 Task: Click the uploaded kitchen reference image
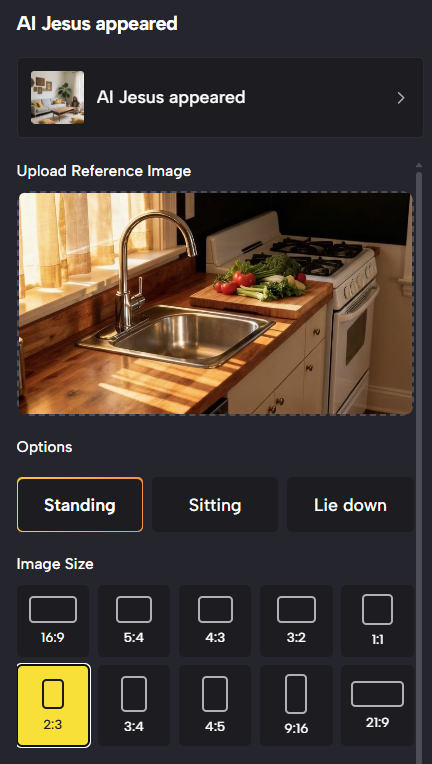(215, 304)
